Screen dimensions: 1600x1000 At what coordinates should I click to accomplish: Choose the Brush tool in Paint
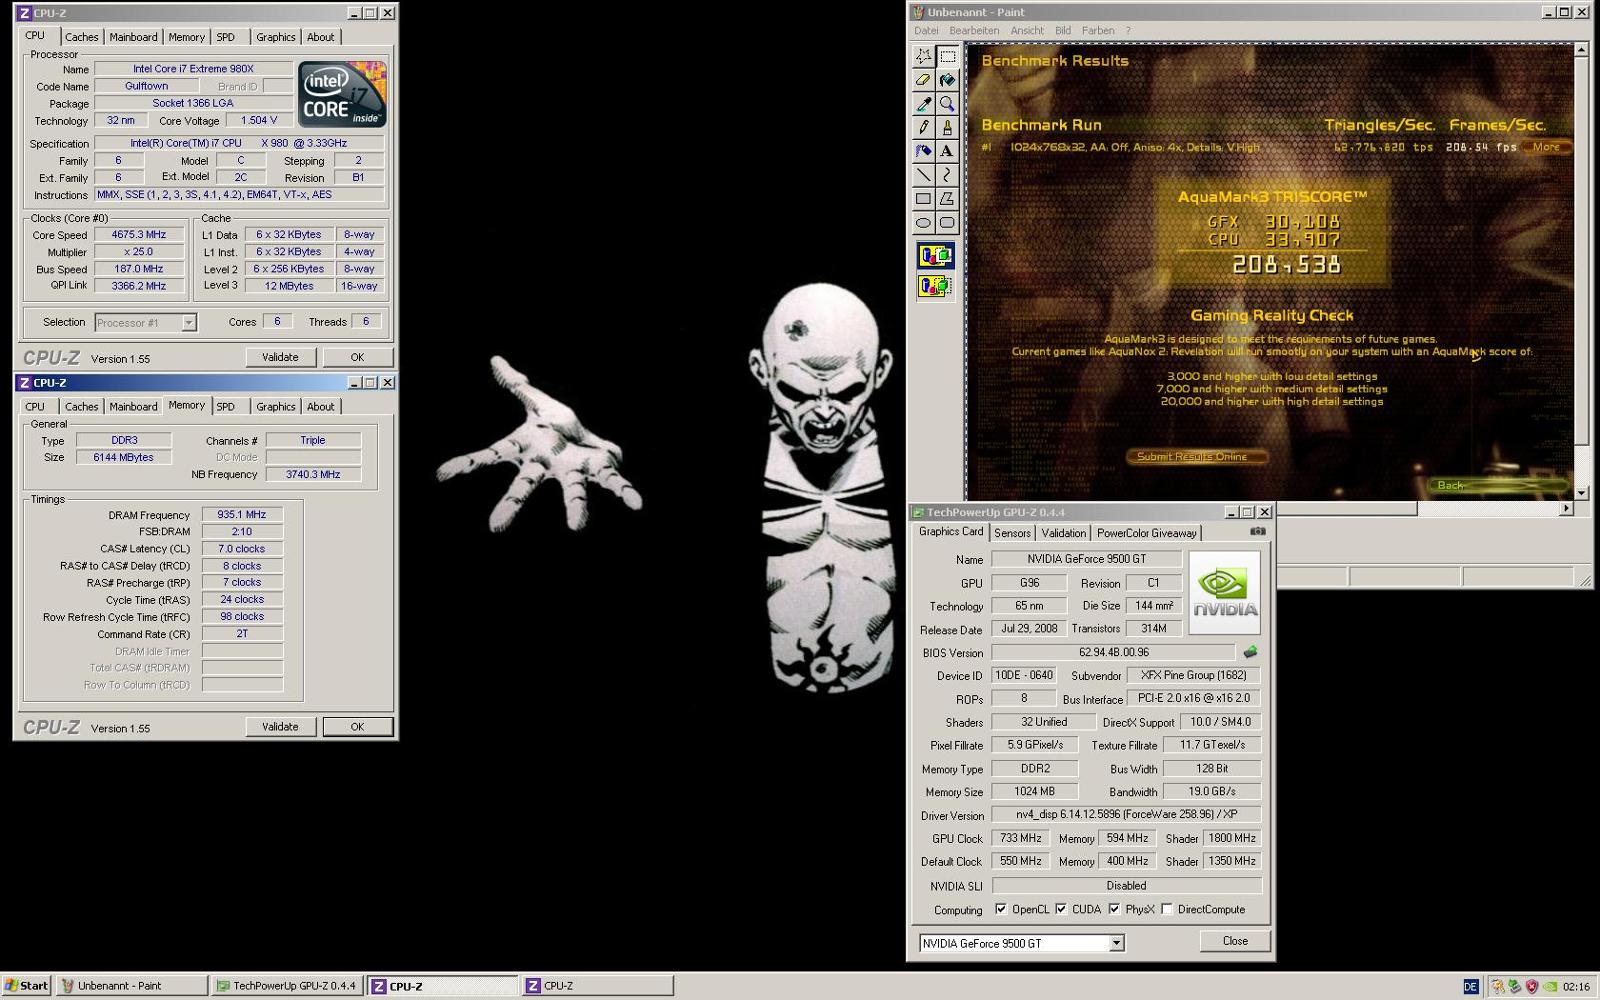pyautogui.click(x=947, y=128)
